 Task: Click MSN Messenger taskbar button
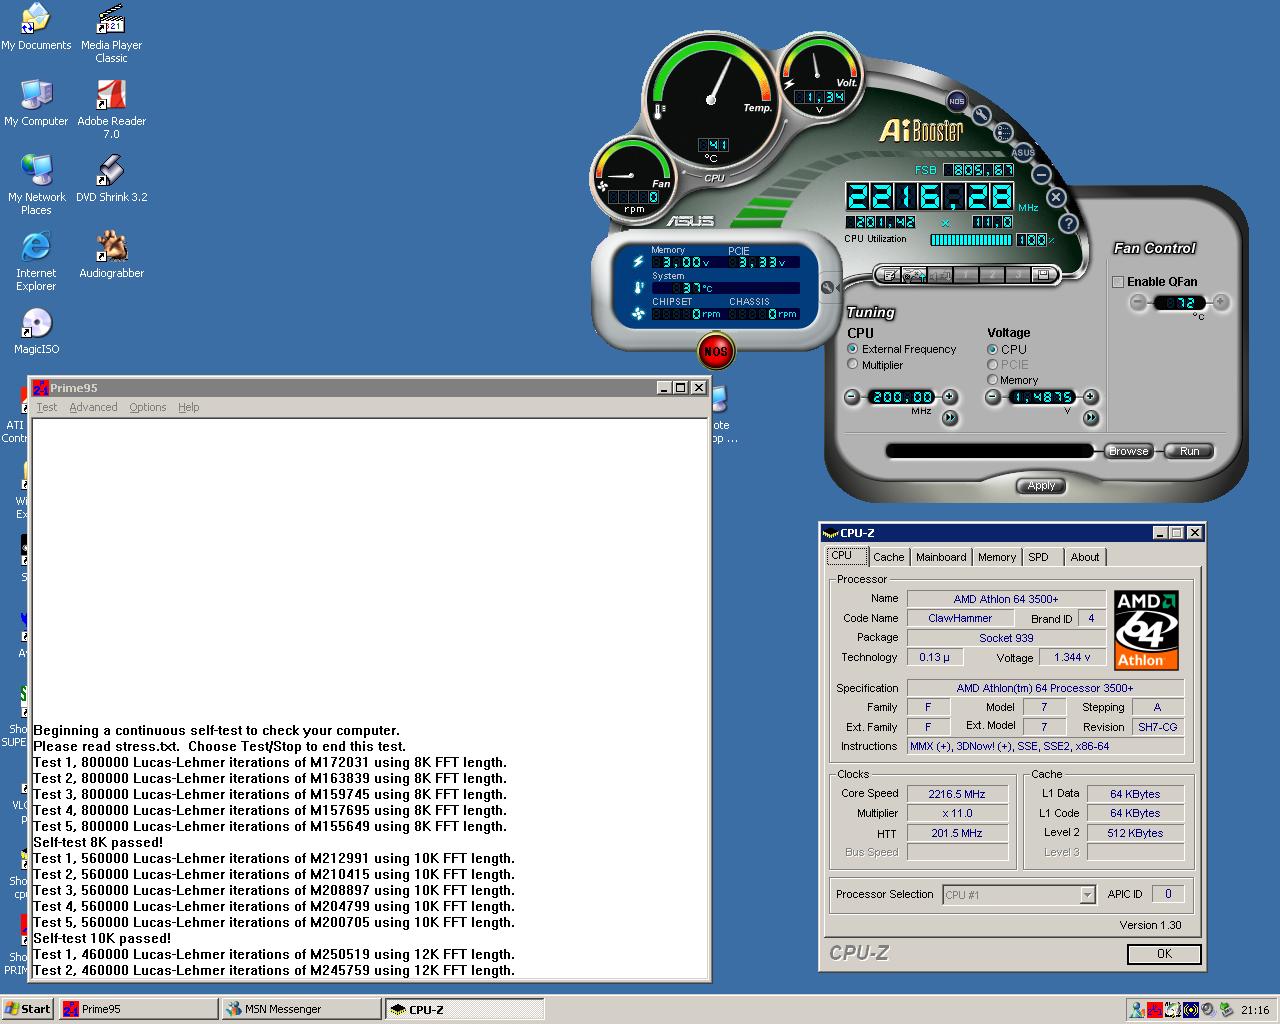301,1009
